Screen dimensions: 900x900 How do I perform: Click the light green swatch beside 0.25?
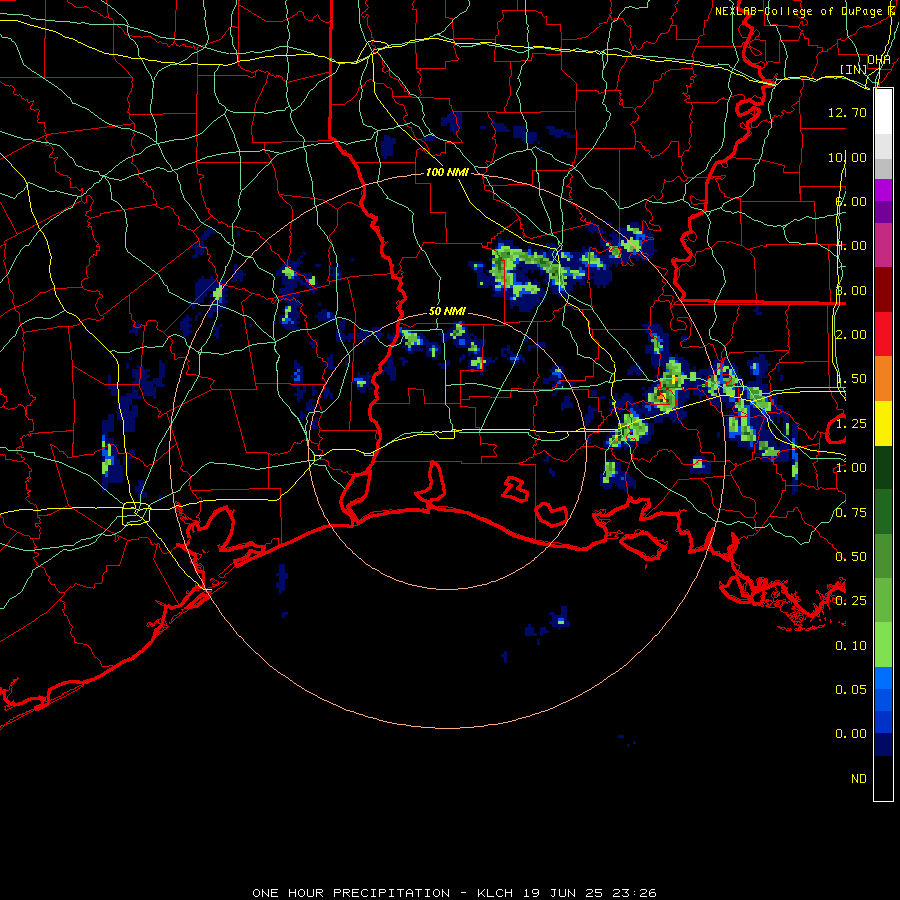click(x=883, y=600)
